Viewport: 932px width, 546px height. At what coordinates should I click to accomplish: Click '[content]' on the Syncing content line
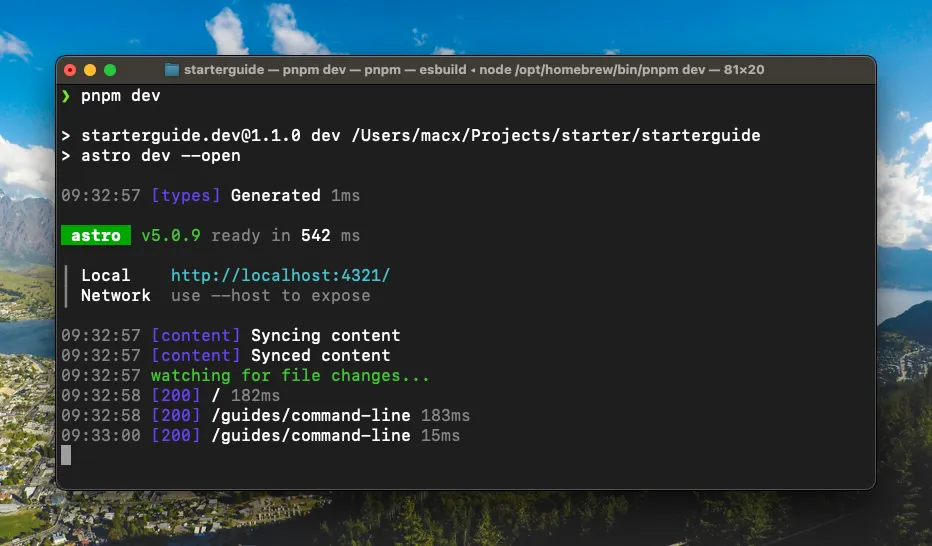[x=196, y=336]
